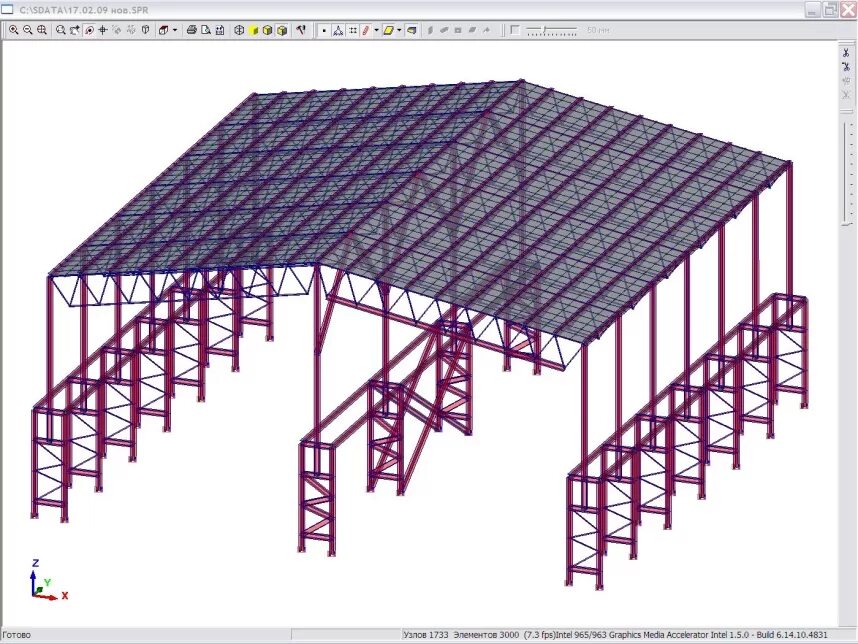This screenshot has width=858, height=644.
Task: Click the fourth greyed scissors icon
Action: (x=846, y=95)
